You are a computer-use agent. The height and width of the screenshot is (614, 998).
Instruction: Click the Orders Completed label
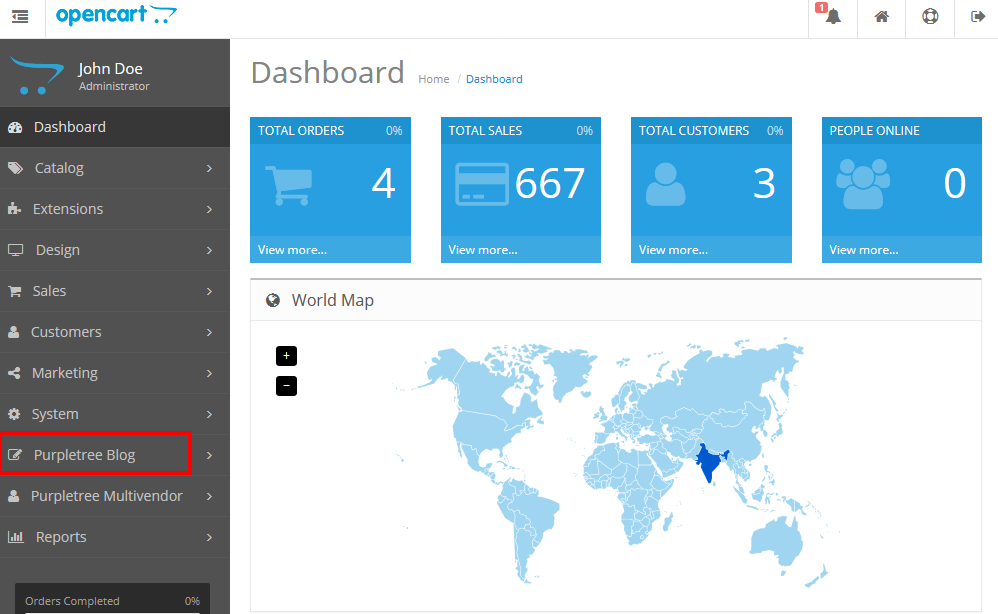(72, 601)
